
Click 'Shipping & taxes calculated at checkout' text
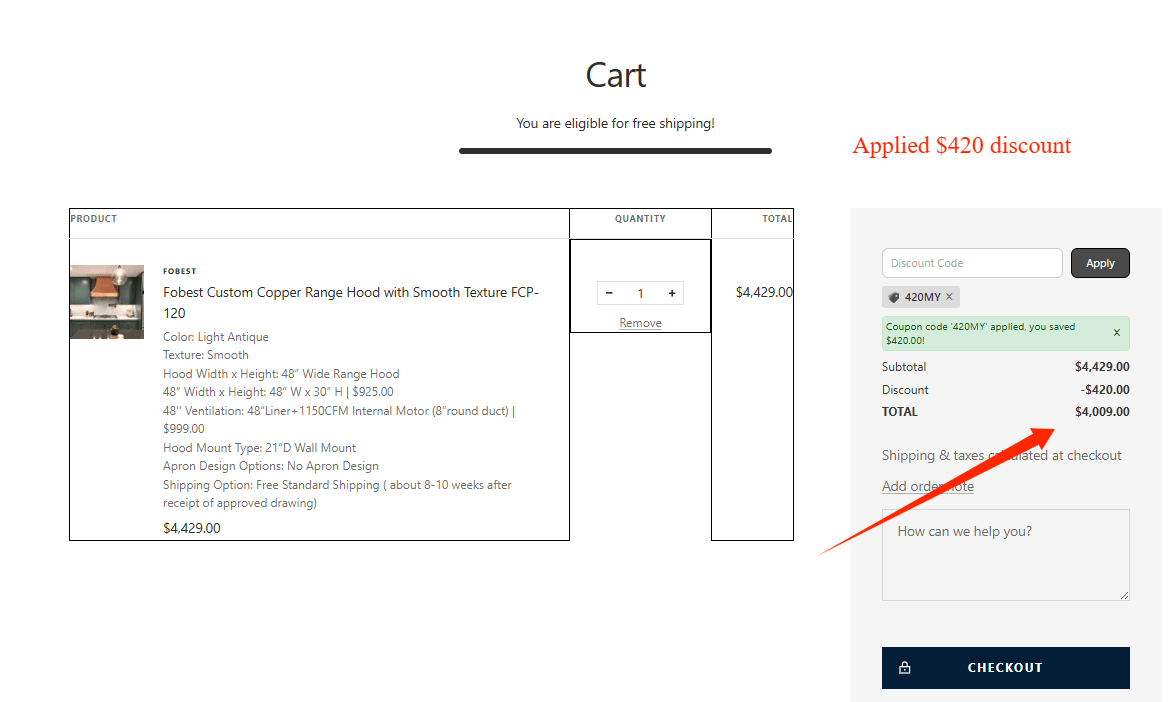click(1002, 455)
